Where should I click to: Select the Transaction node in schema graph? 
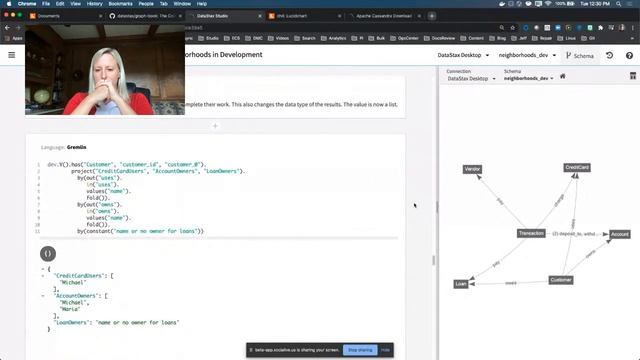tap(531, 233)
